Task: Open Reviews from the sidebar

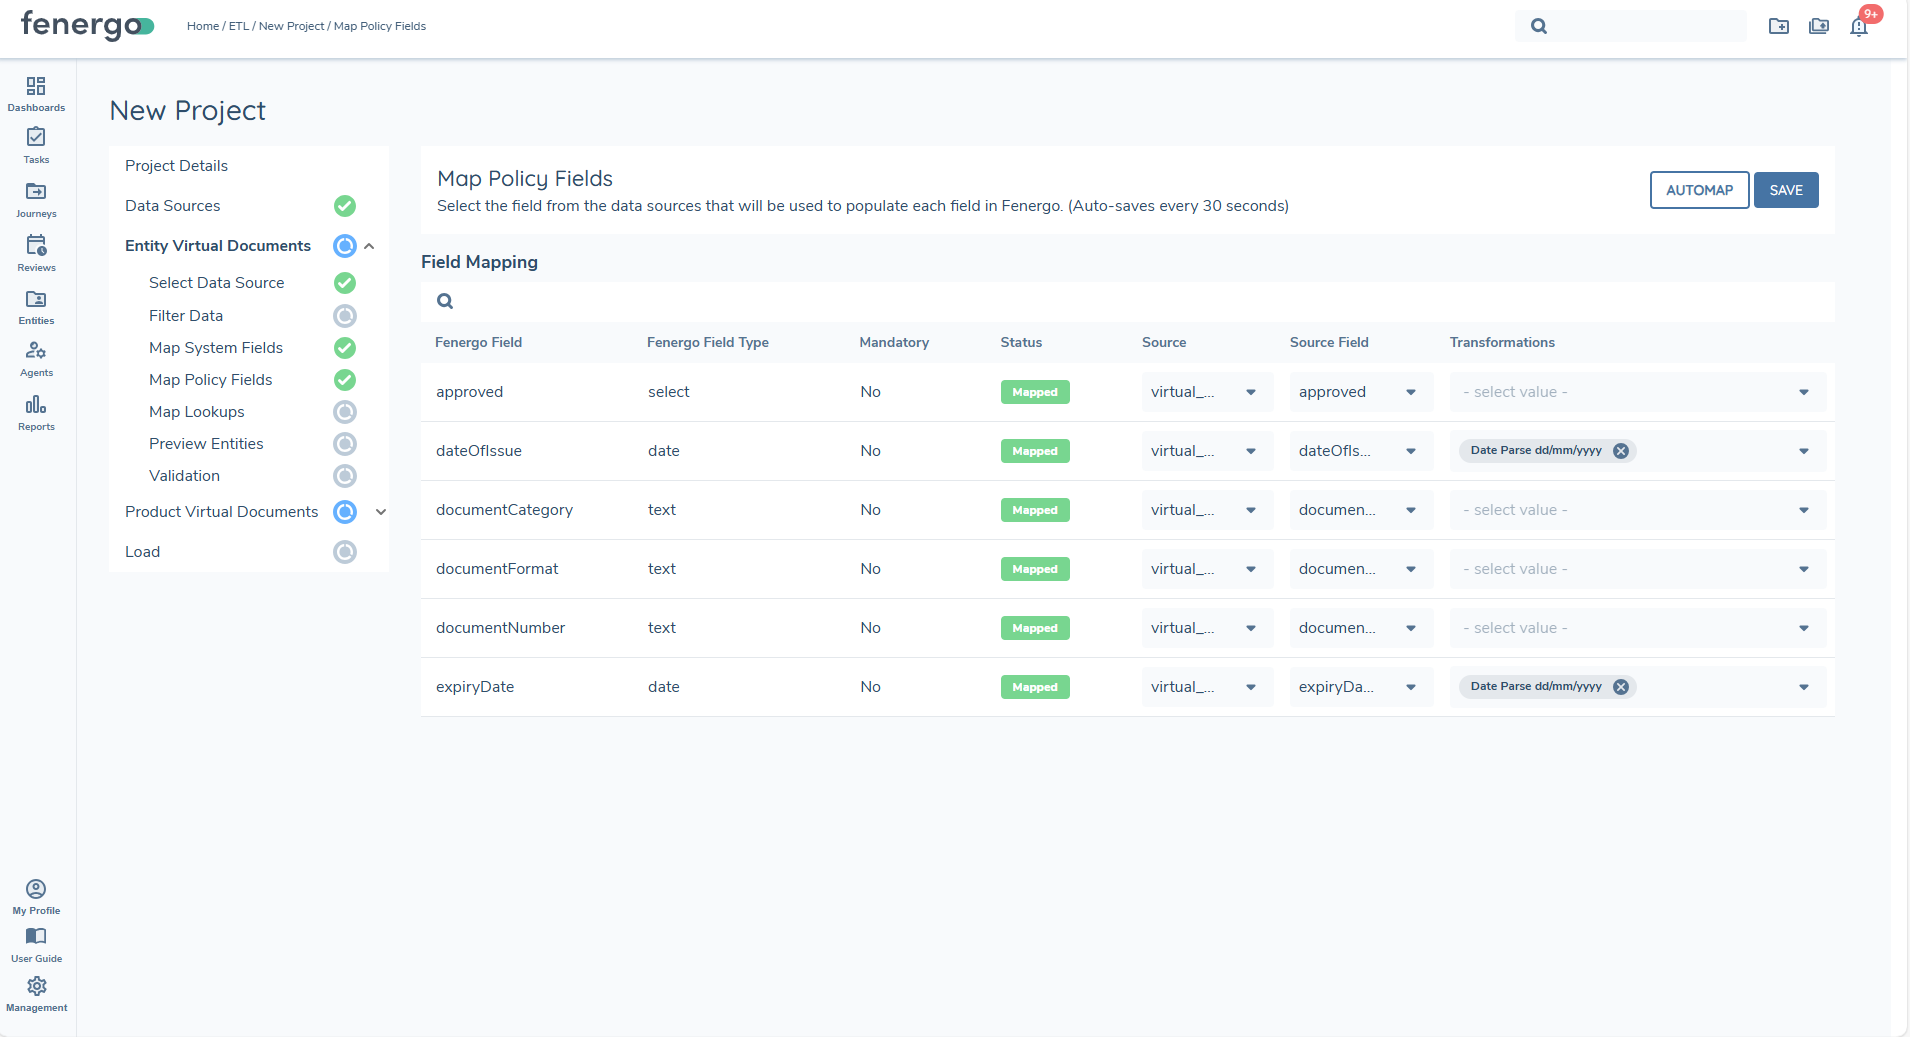Action: coord(36,246)
